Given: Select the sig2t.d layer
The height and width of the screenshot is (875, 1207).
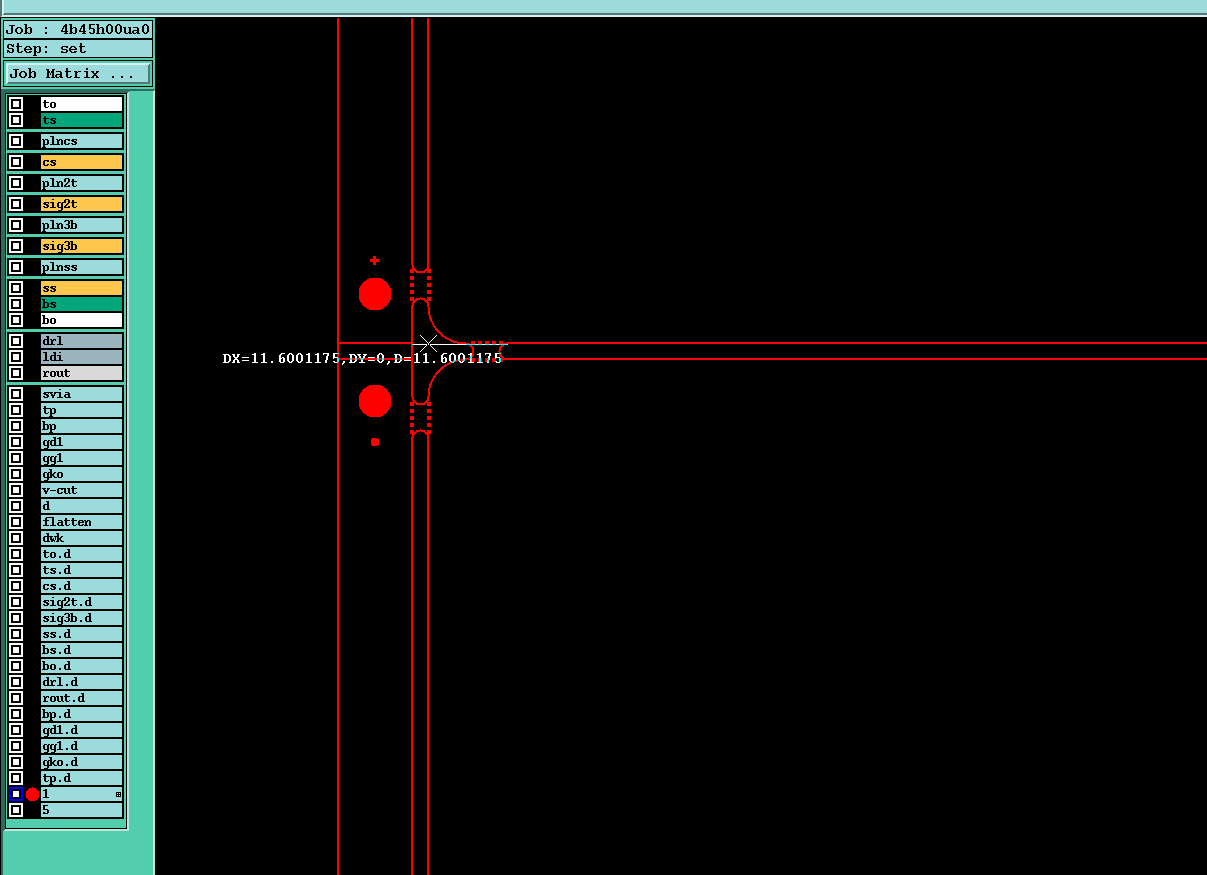Looking at the screenshot, I should click(x=82, y=602).
